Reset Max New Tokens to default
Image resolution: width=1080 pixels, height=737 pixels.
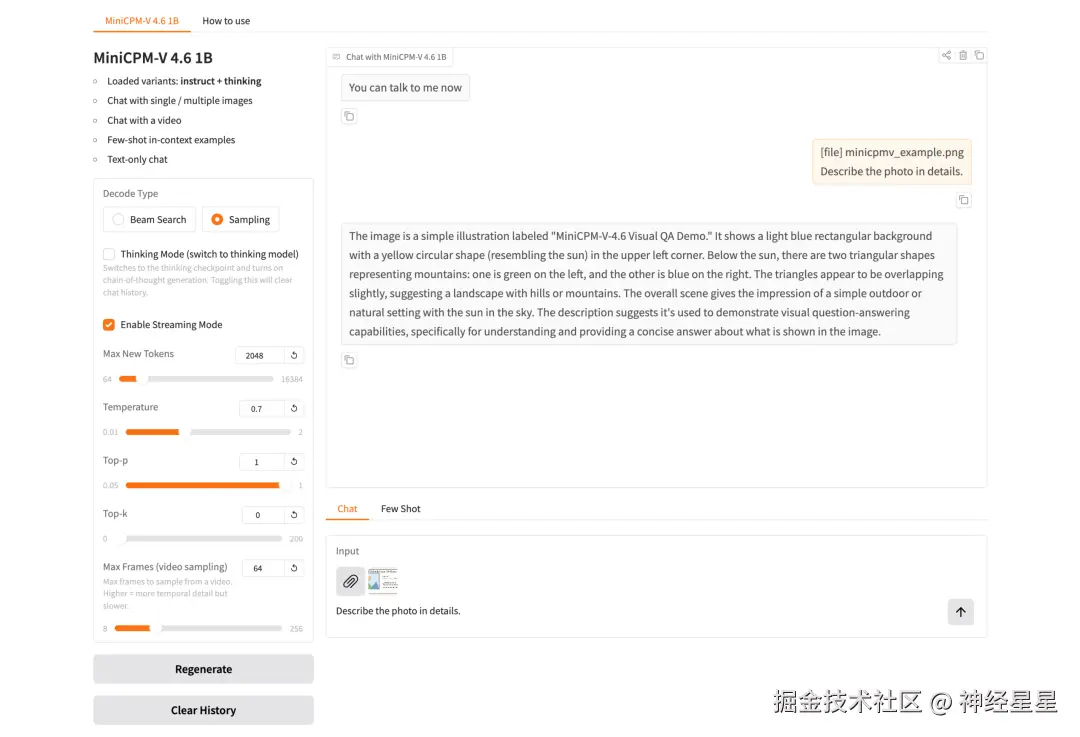pyautogui.click(x=294, y=355)
